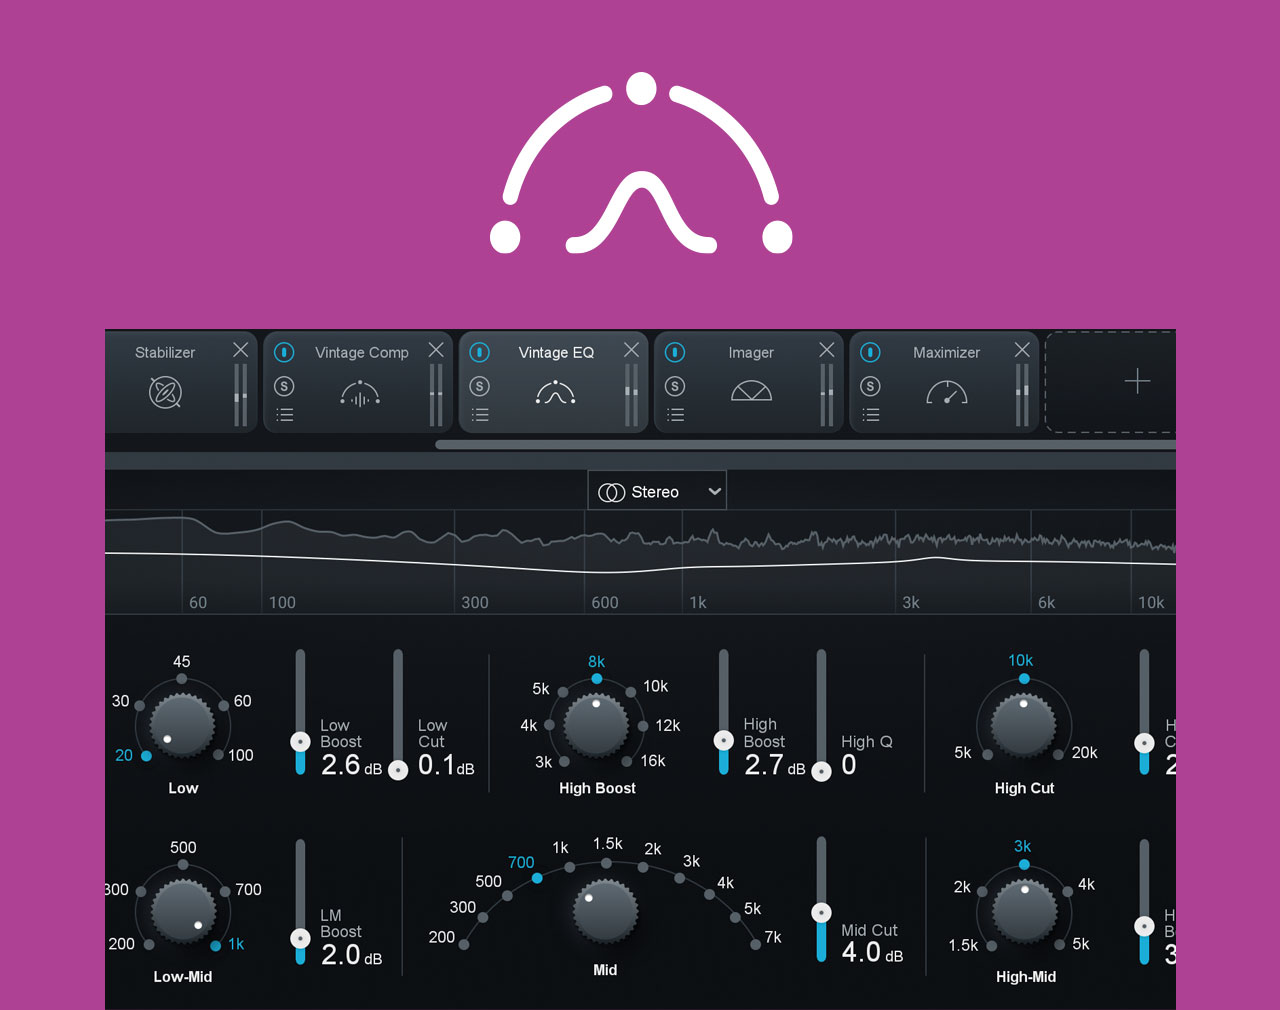
Task: Remove the Vintage Comp module
Action: (x=436, y=350)
